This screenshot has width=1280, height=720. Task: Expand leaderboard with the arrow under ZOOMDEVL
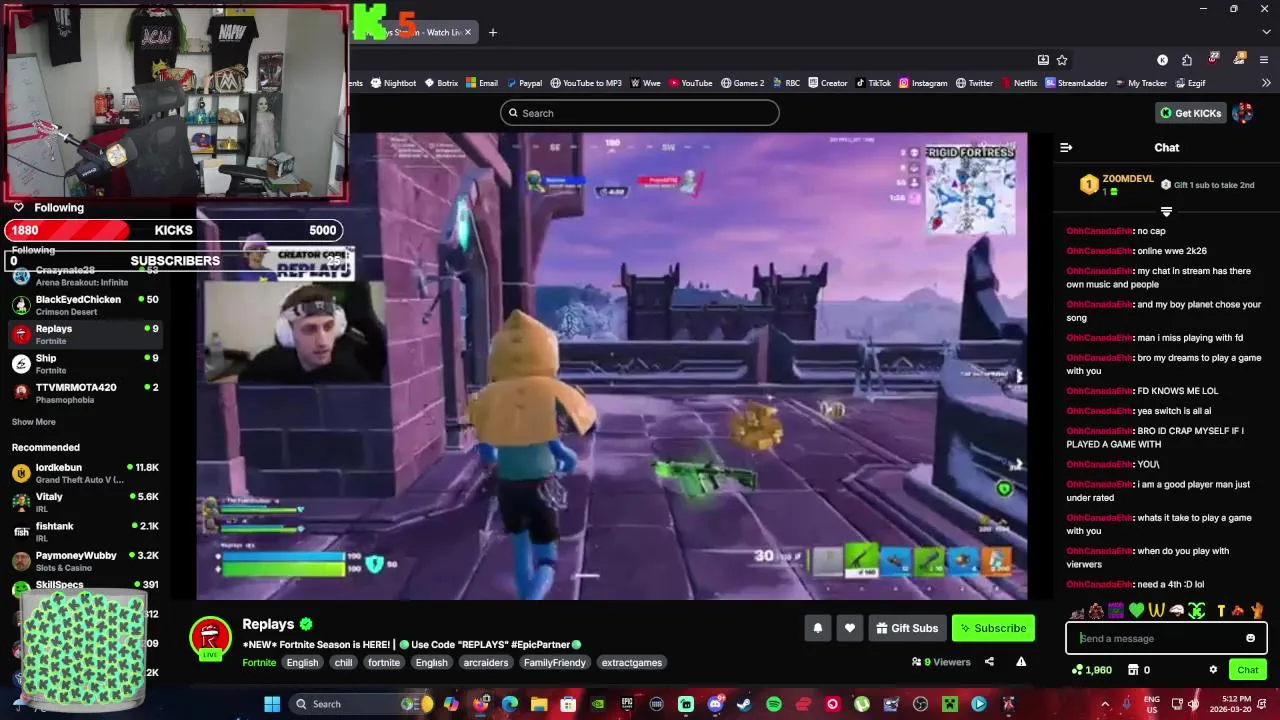click(x=1166, y=211)
